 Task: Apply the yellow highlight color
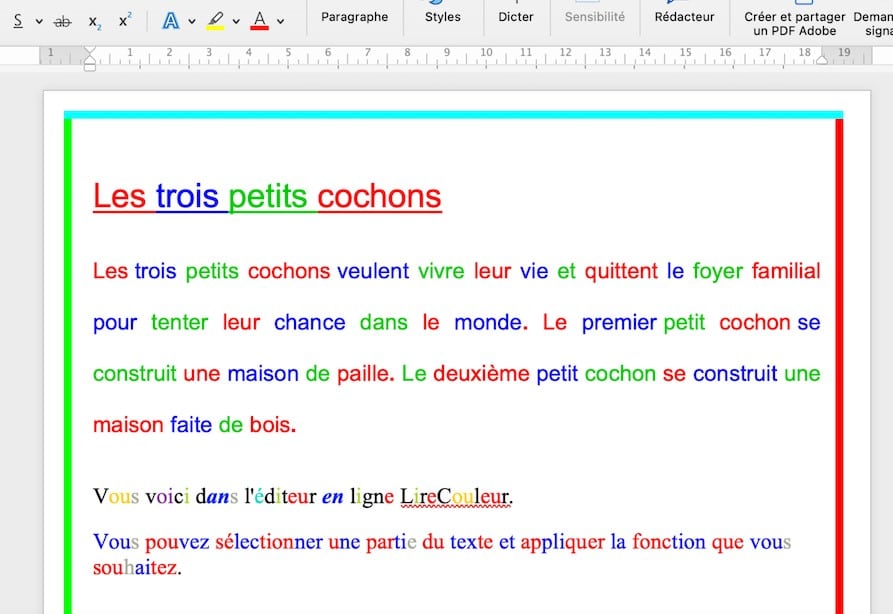pos(215,20)
